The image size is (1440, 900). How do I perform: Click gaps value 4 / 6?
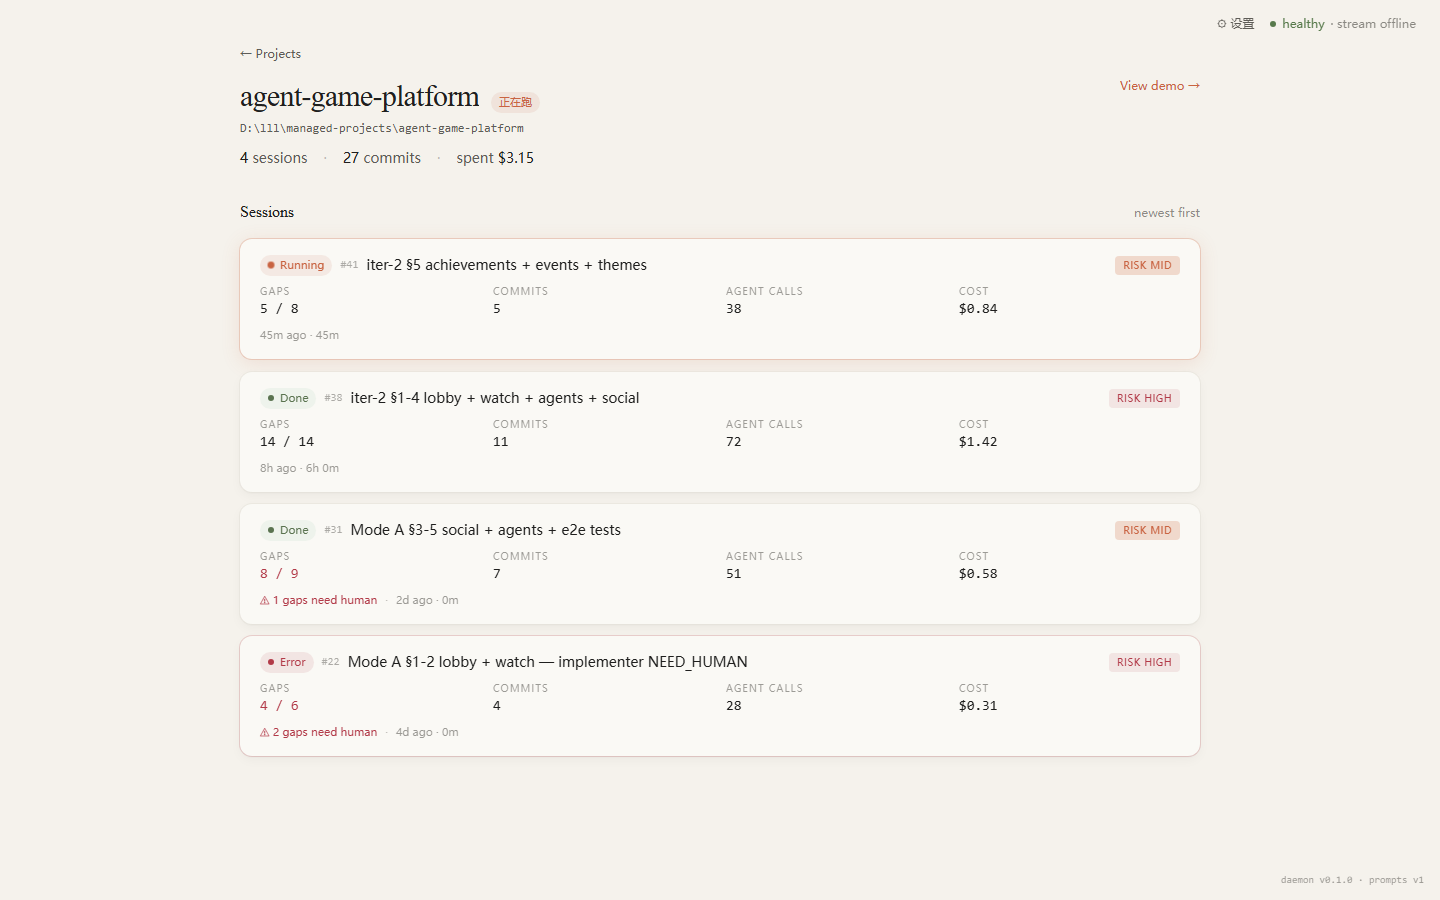(x=279, y=706)
